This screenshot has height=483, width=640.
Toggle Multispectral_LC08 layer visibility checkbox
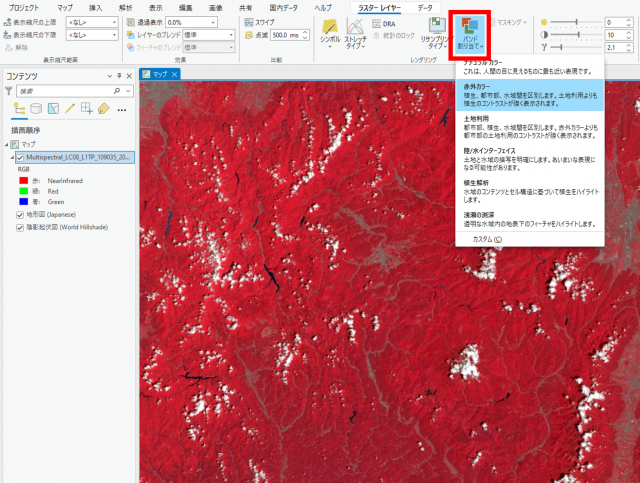pyautogui.click(x=20, y=158)
